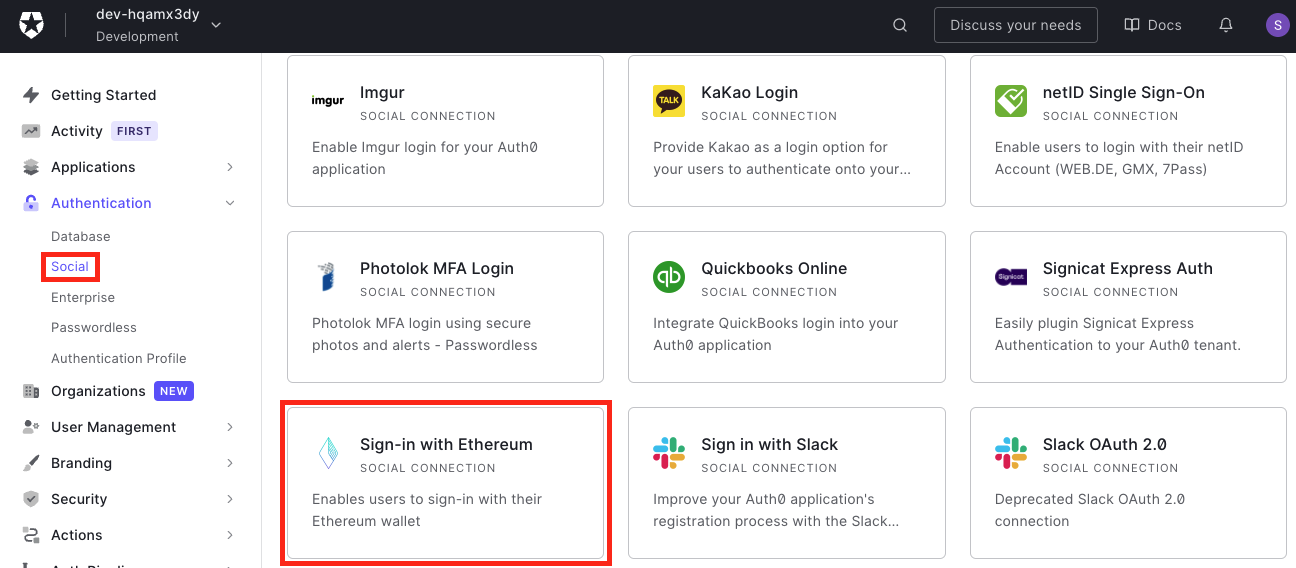Click the Sign in with Slack logo
1296x568 pixels.
[x=669, y=453]
